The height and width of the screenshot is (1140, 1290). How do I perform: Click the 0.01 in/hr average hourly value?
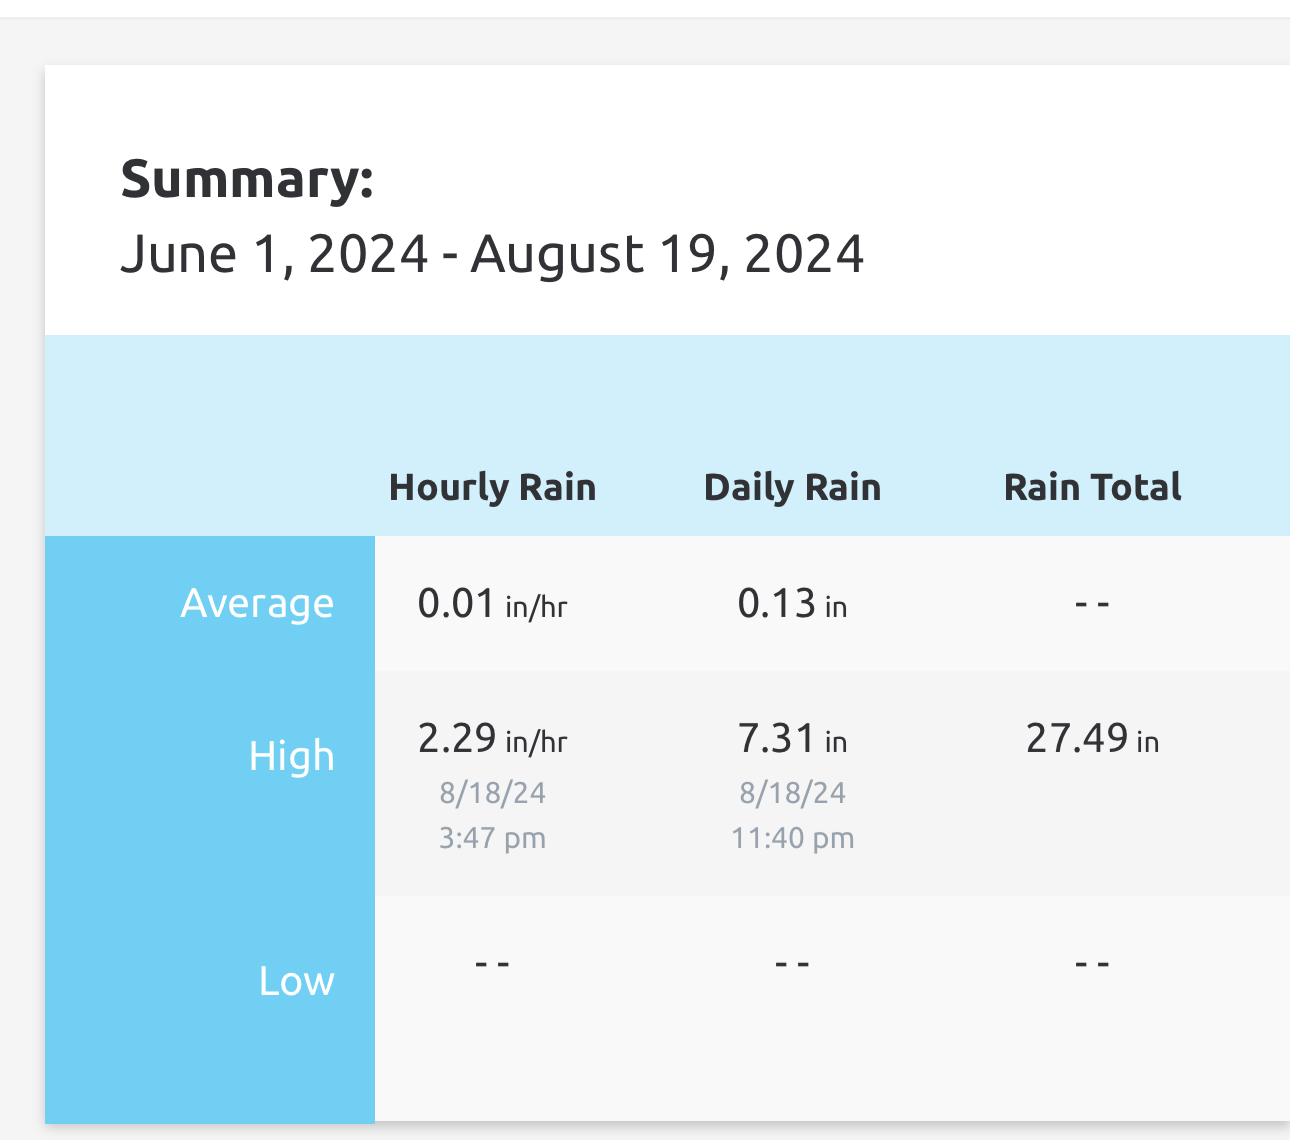pyautogui.click(x=492, y=604)
